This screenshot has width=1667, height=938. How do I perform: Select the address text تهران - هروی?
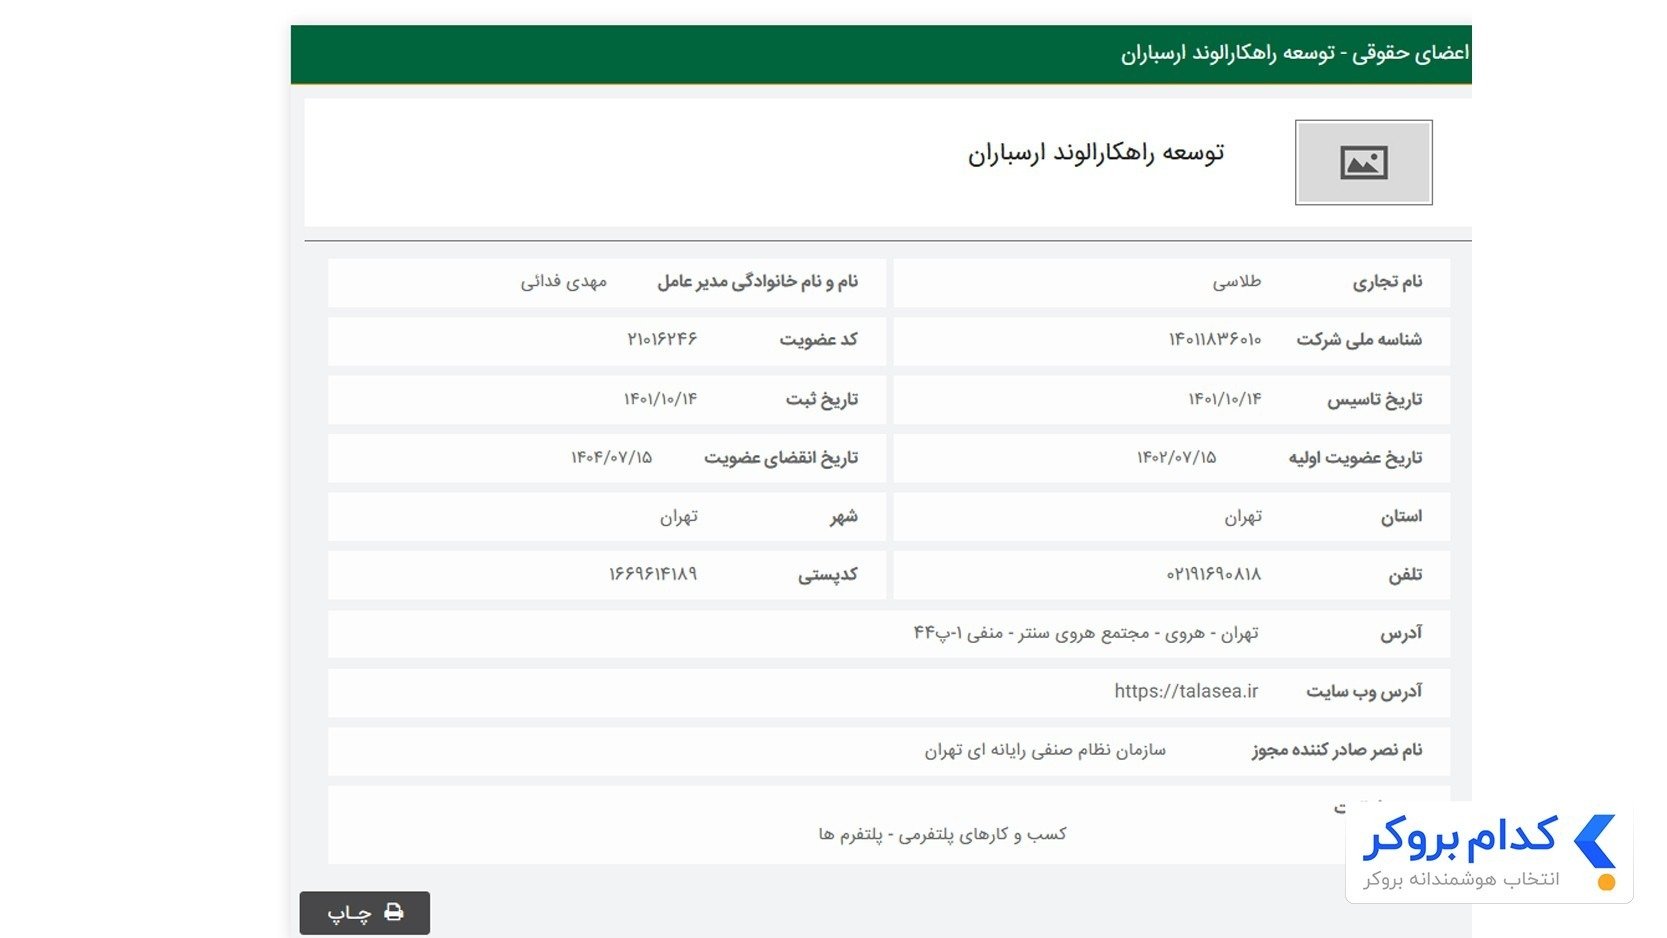(1212, 633)
